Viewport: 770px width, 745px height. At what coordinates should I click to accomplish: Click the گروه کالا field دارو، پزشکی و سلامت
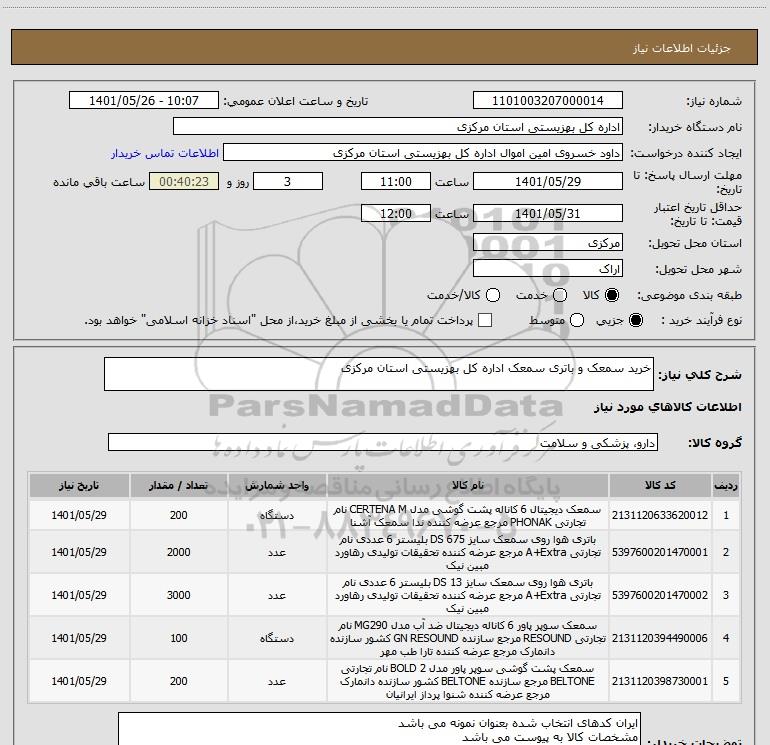pos(383,442)
